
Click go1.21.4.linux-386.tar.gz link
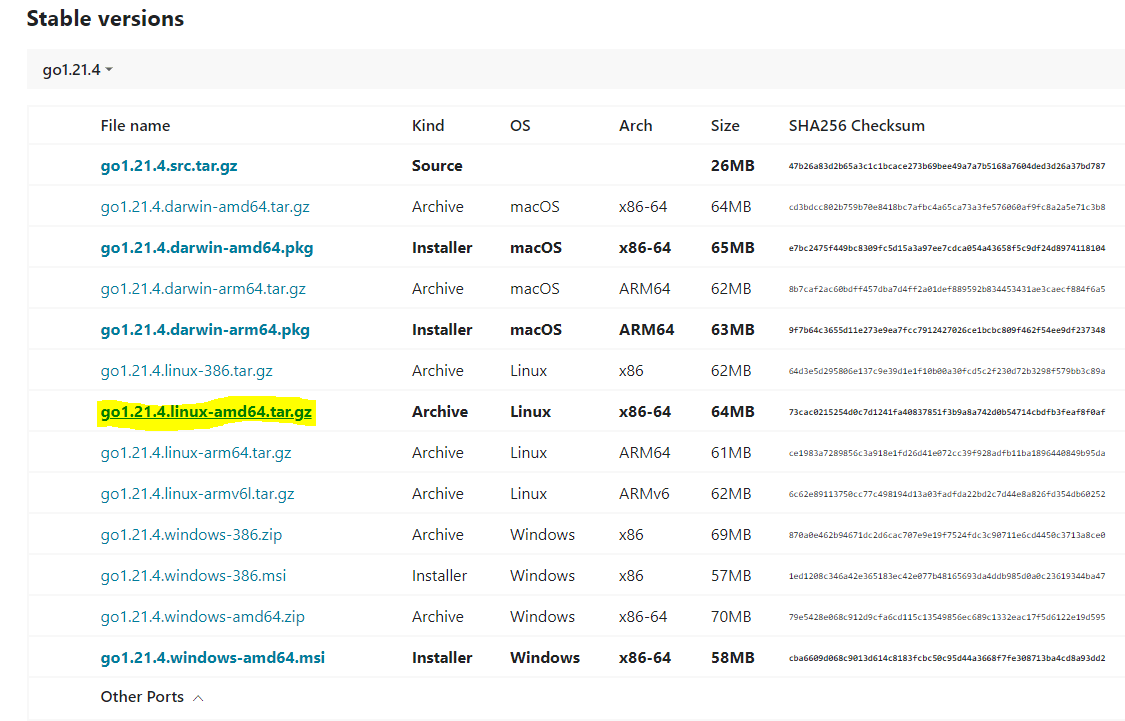186,371
